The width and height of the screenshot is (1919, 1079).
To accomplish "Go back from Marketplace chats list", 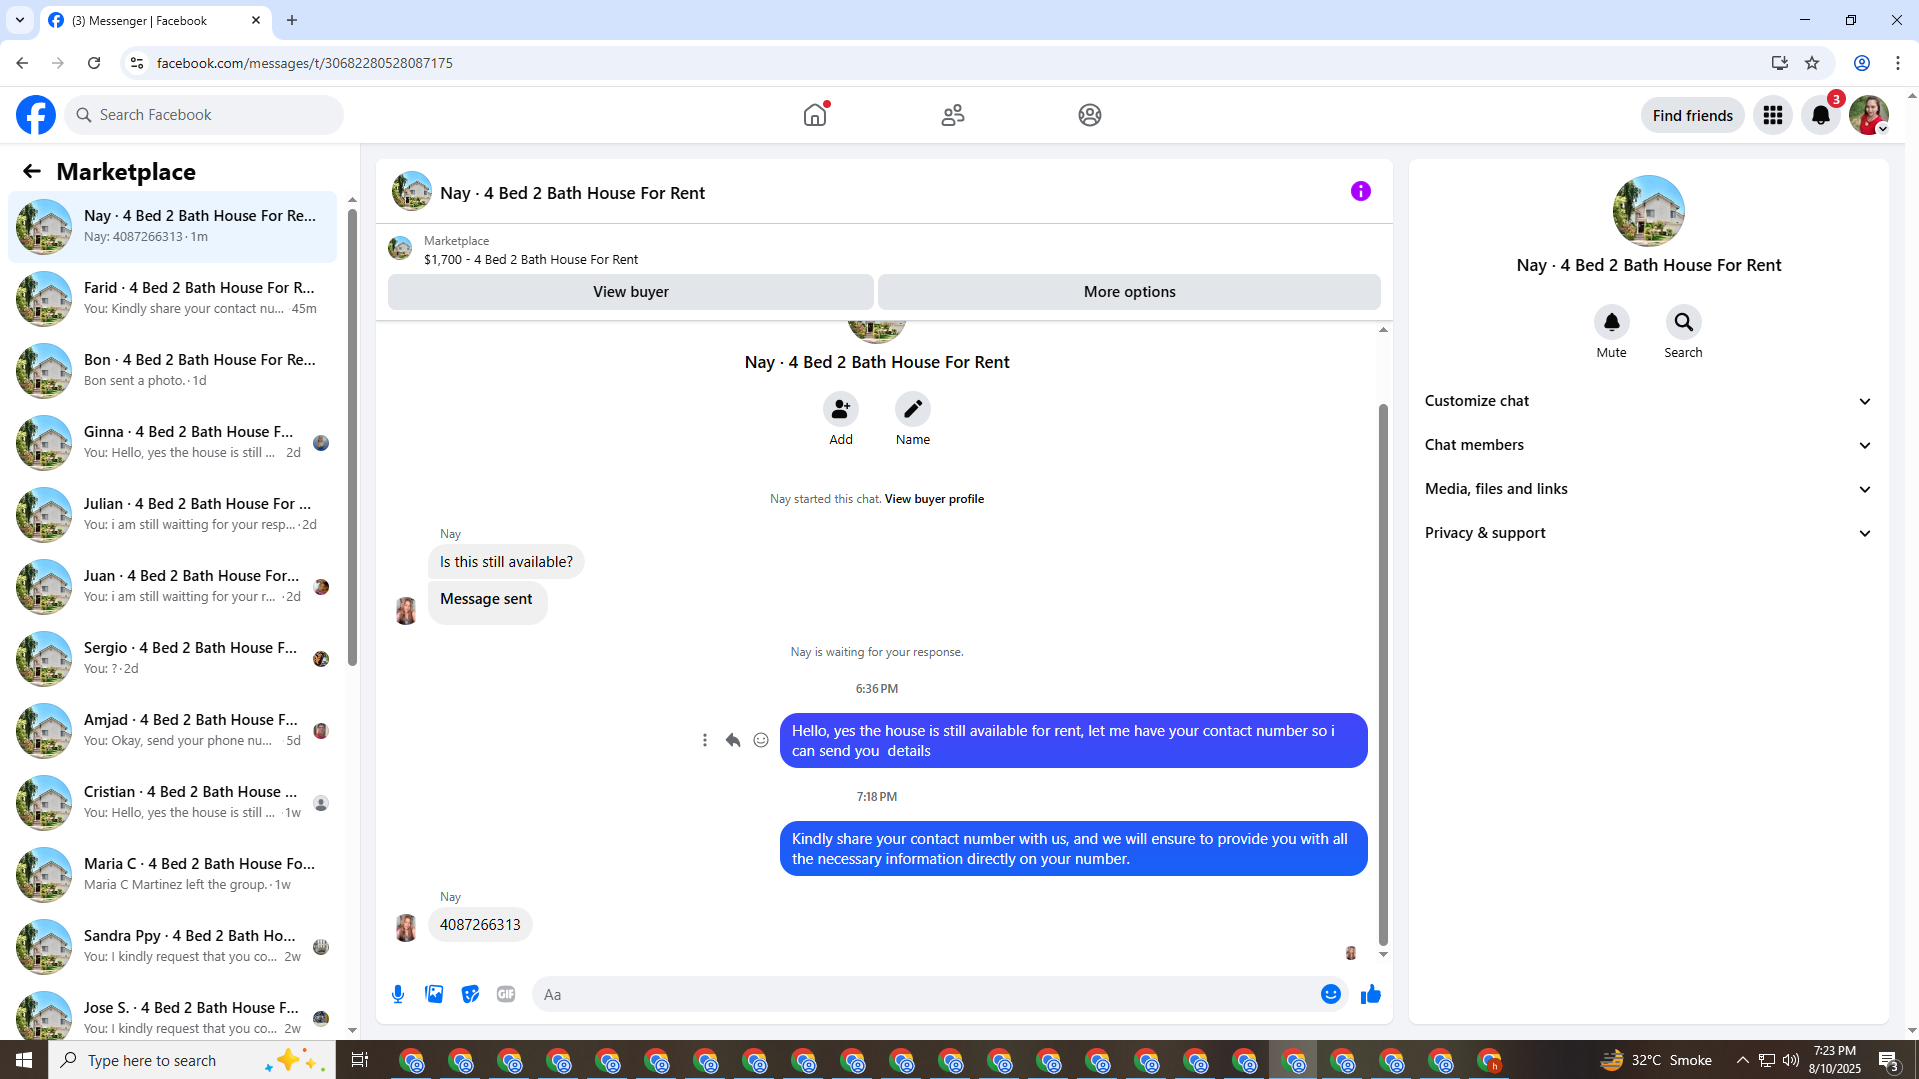I will pos(32,172).
